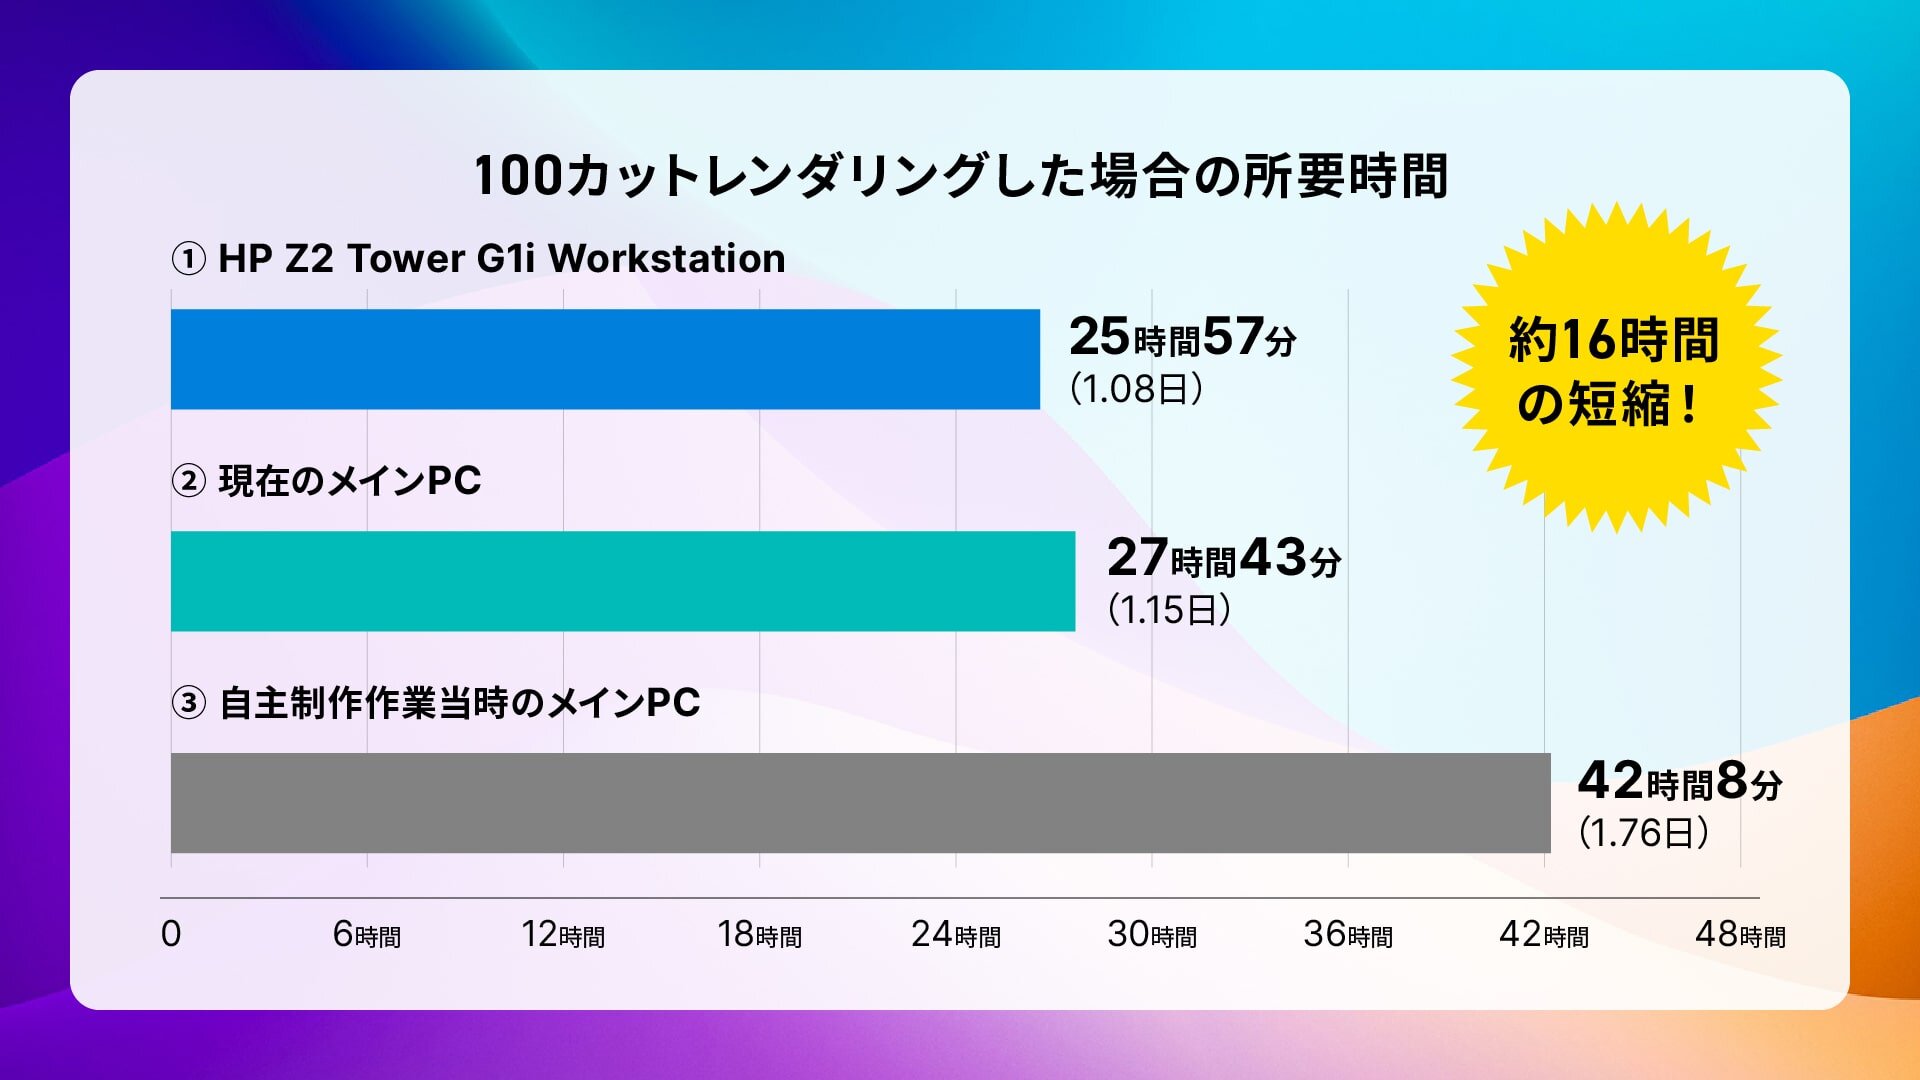
Task: Click the blue HP workstation bar
Action: [605, 359]
